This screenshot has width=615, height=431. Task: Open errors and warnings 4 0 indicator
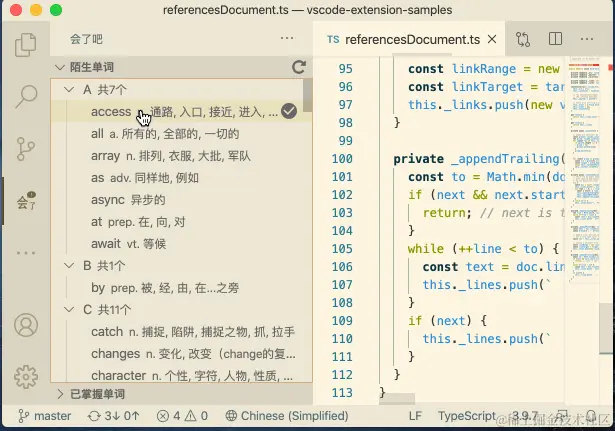pos(182,416)
